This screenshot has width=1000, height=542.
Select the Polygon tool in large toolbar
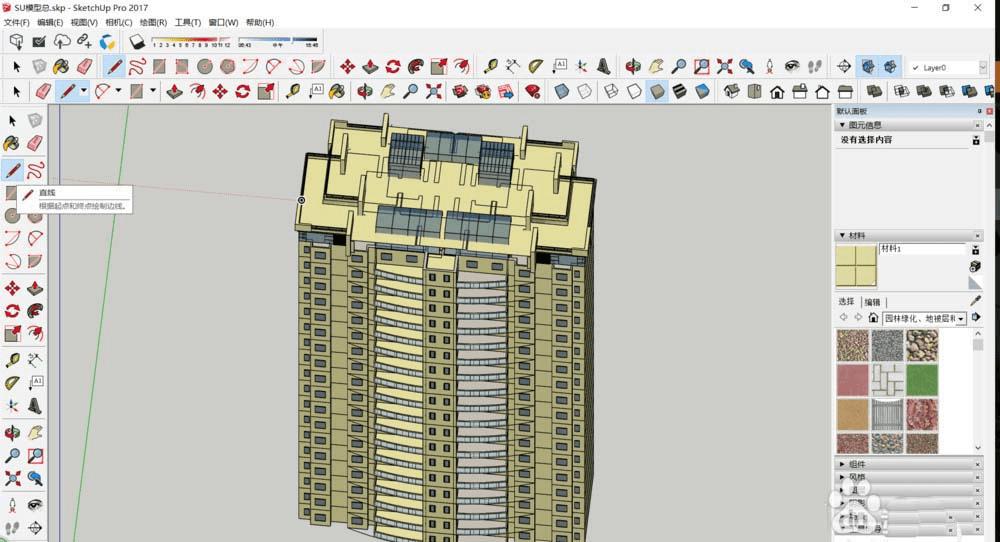coord(228,66)
